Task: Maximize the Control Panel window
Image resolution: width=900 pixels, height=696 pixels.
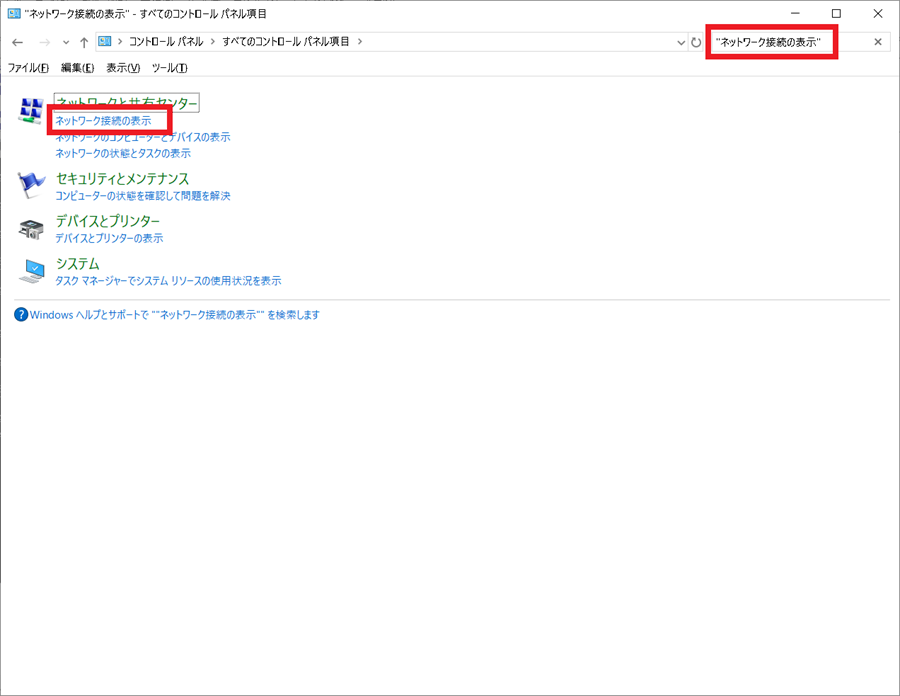Action: tap(836, 13)
